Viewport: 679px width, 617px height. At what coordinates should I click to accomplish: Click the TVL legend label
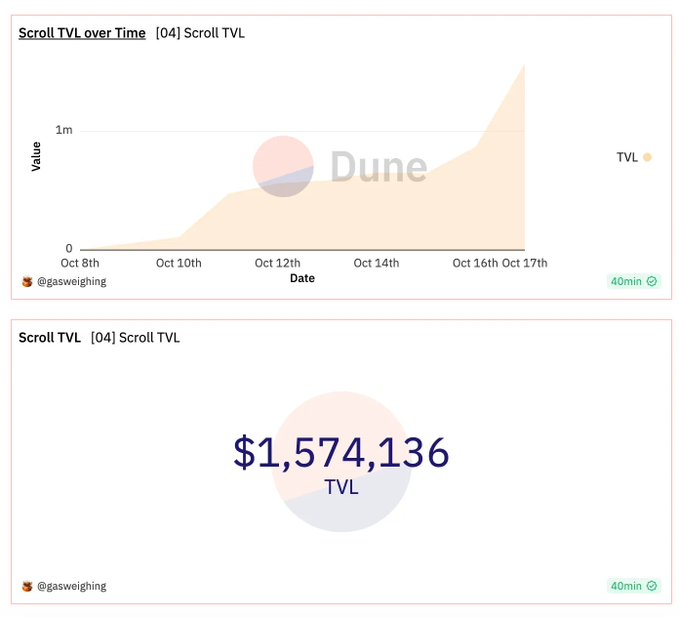tap(627, 157)
